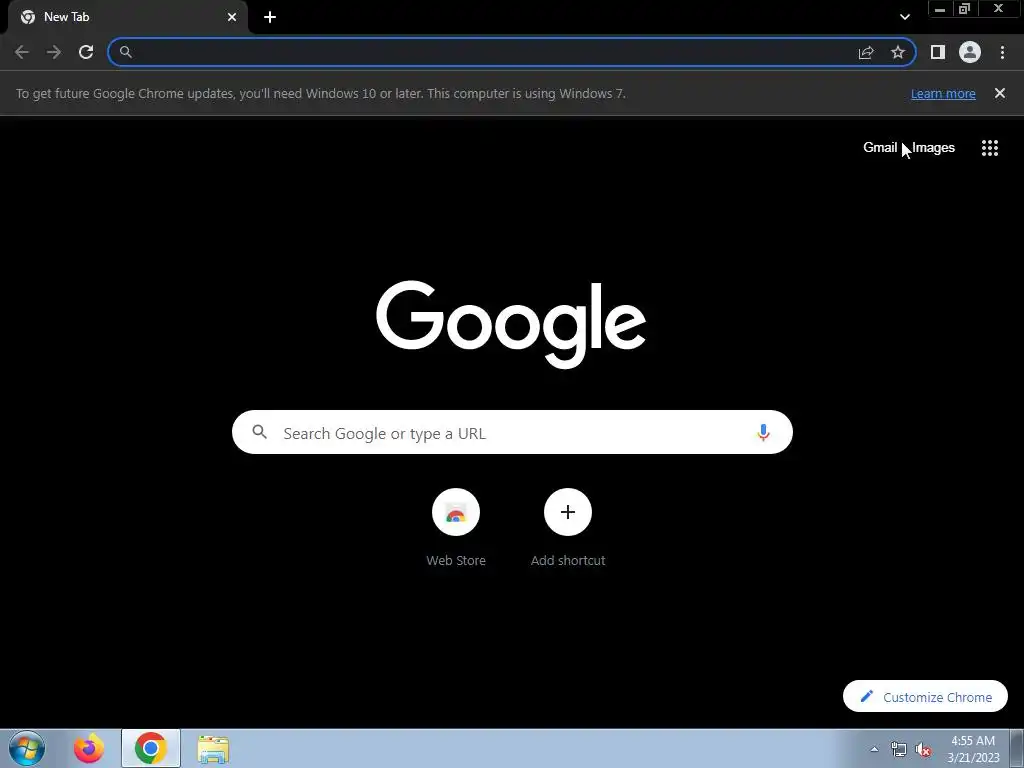Viewport: 1024px width, 768px height.
Task: Click the Chrome taskbar icon
Action: click(151, 748)
